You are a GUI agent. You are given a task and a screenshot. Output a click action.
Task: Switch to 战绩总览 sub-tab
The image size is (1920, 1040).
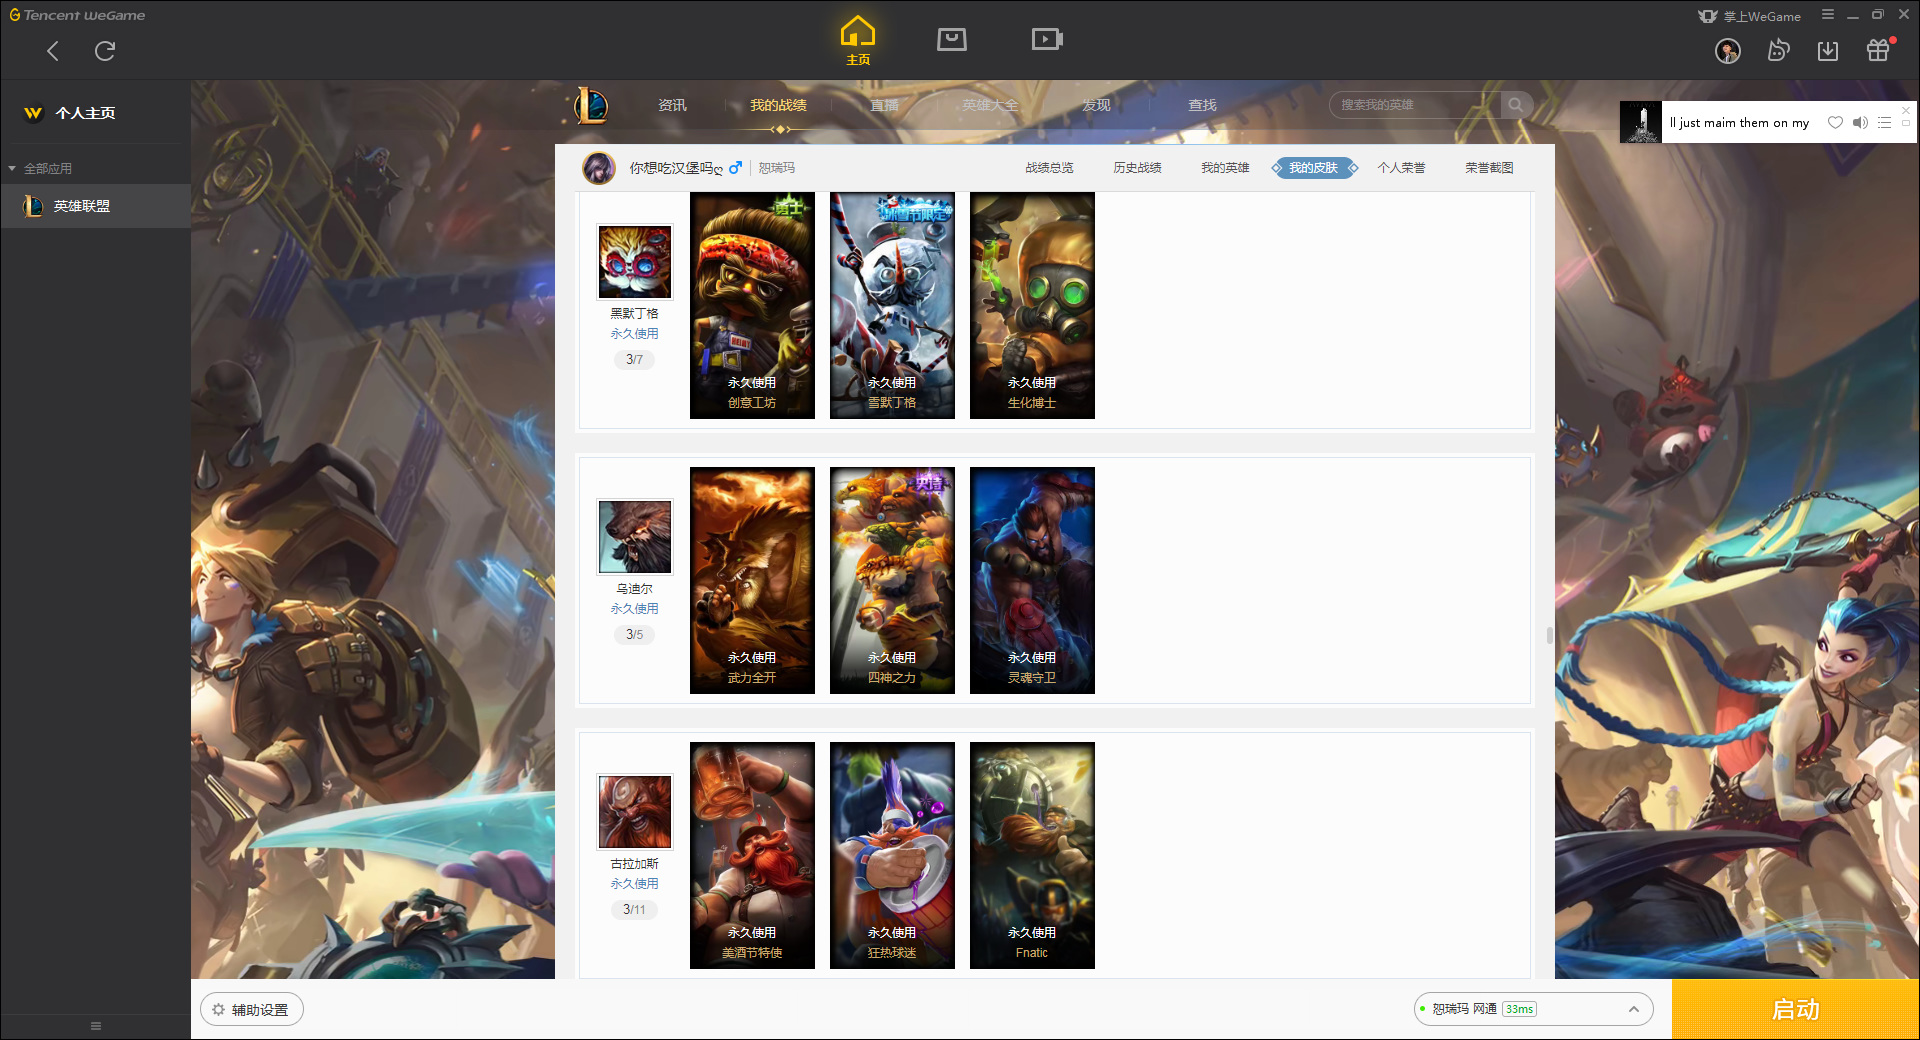click(x=1049, y=168)
